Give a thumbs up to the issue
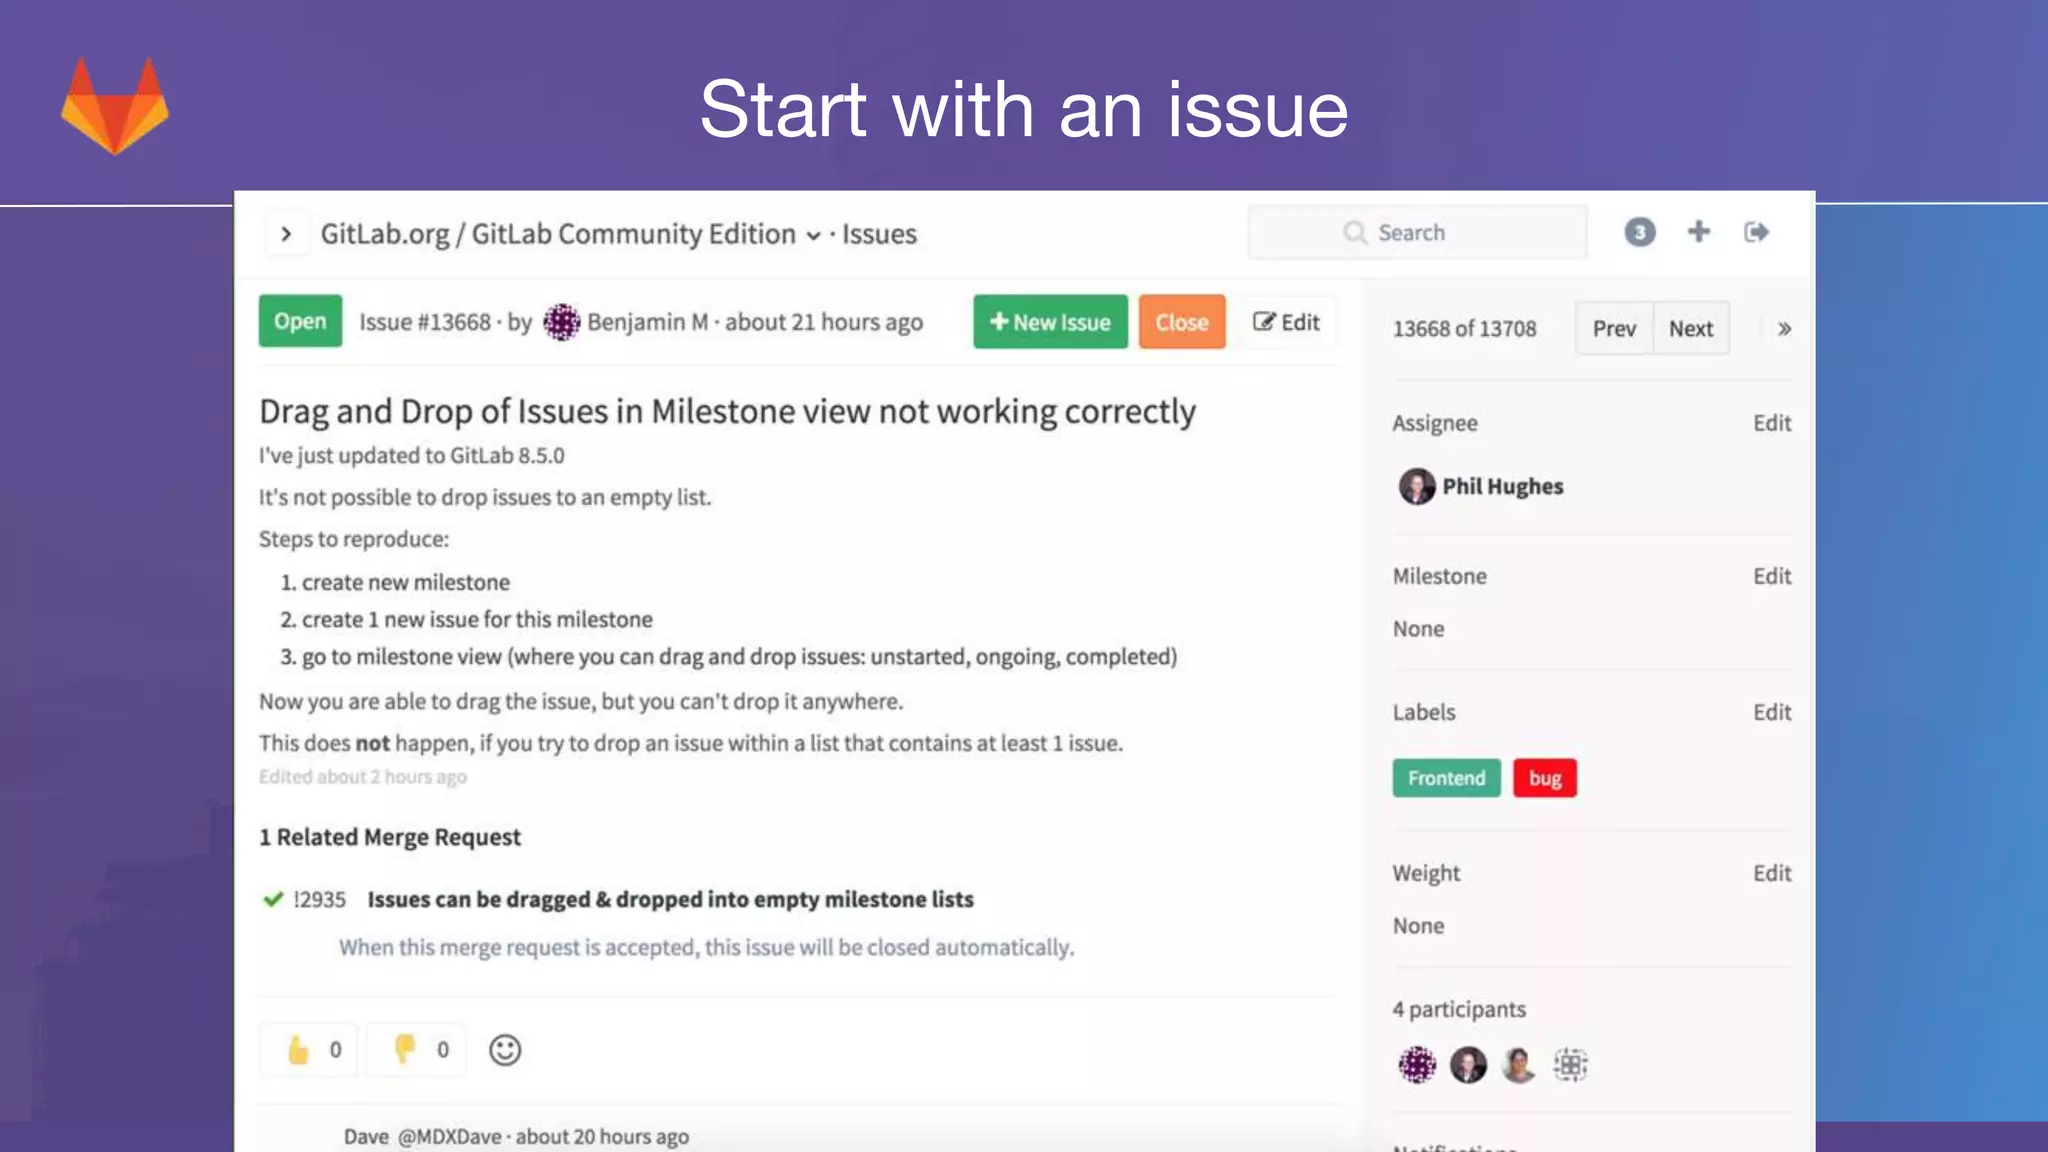Viewport: 2048px width, 1152px height. (x=309, y=1049)
